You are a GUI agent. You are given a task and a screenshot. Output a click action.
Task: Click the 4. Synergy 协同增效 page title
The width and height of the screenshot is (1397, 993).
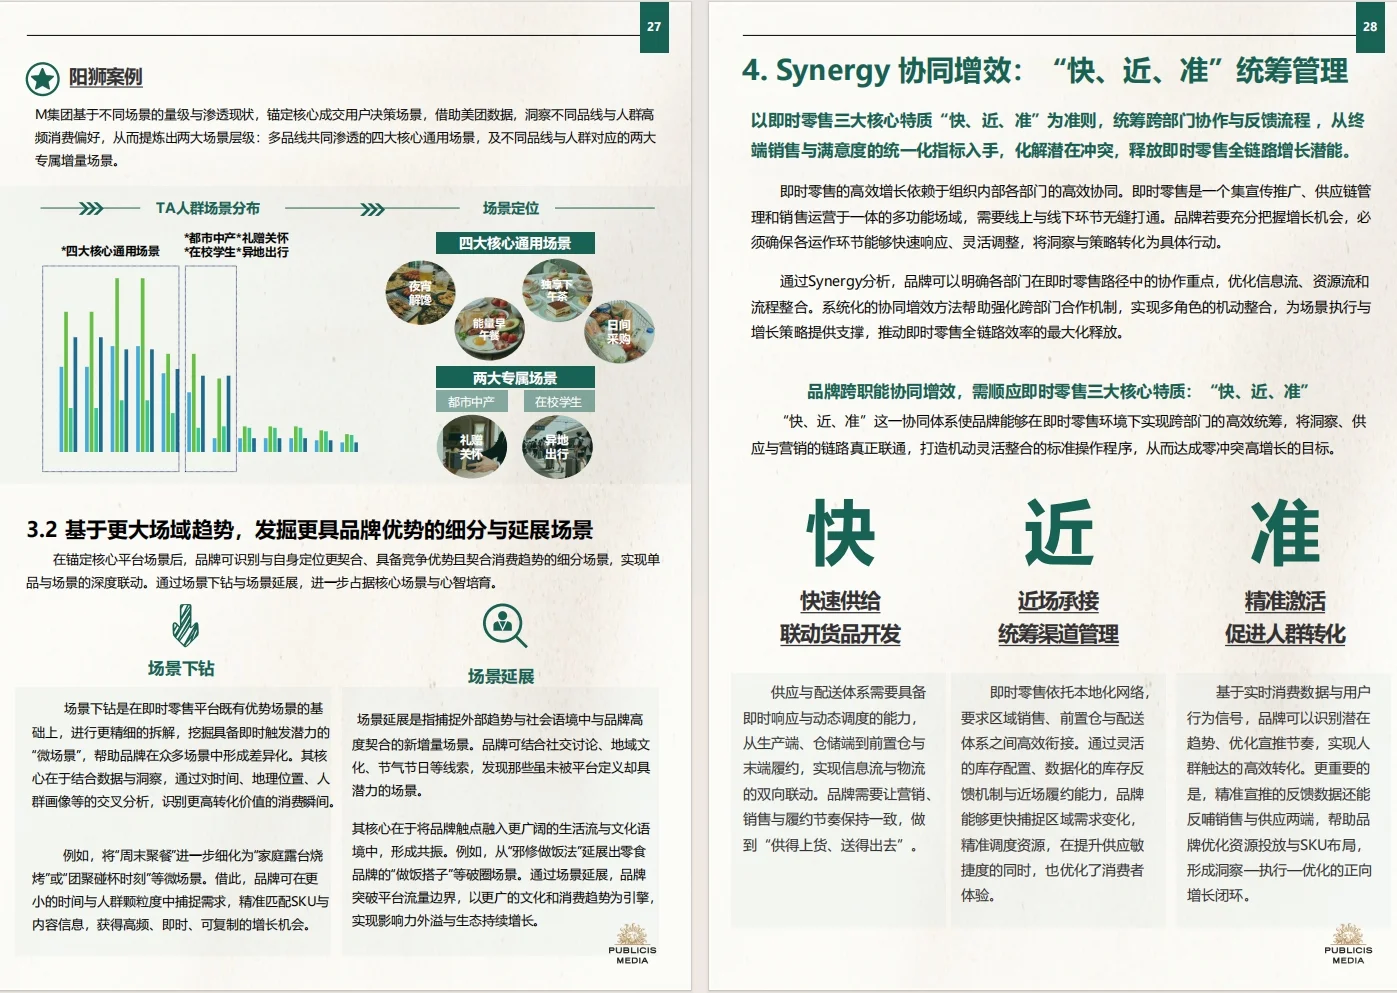coord(1045,70)
